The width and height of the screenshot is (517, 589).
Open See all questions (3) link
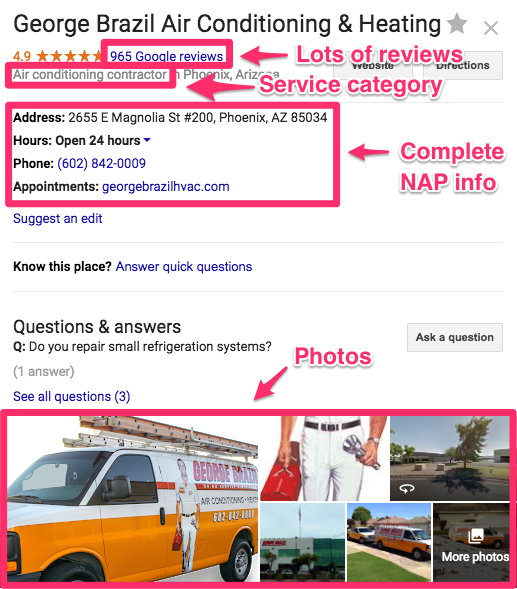click(71, 396)
